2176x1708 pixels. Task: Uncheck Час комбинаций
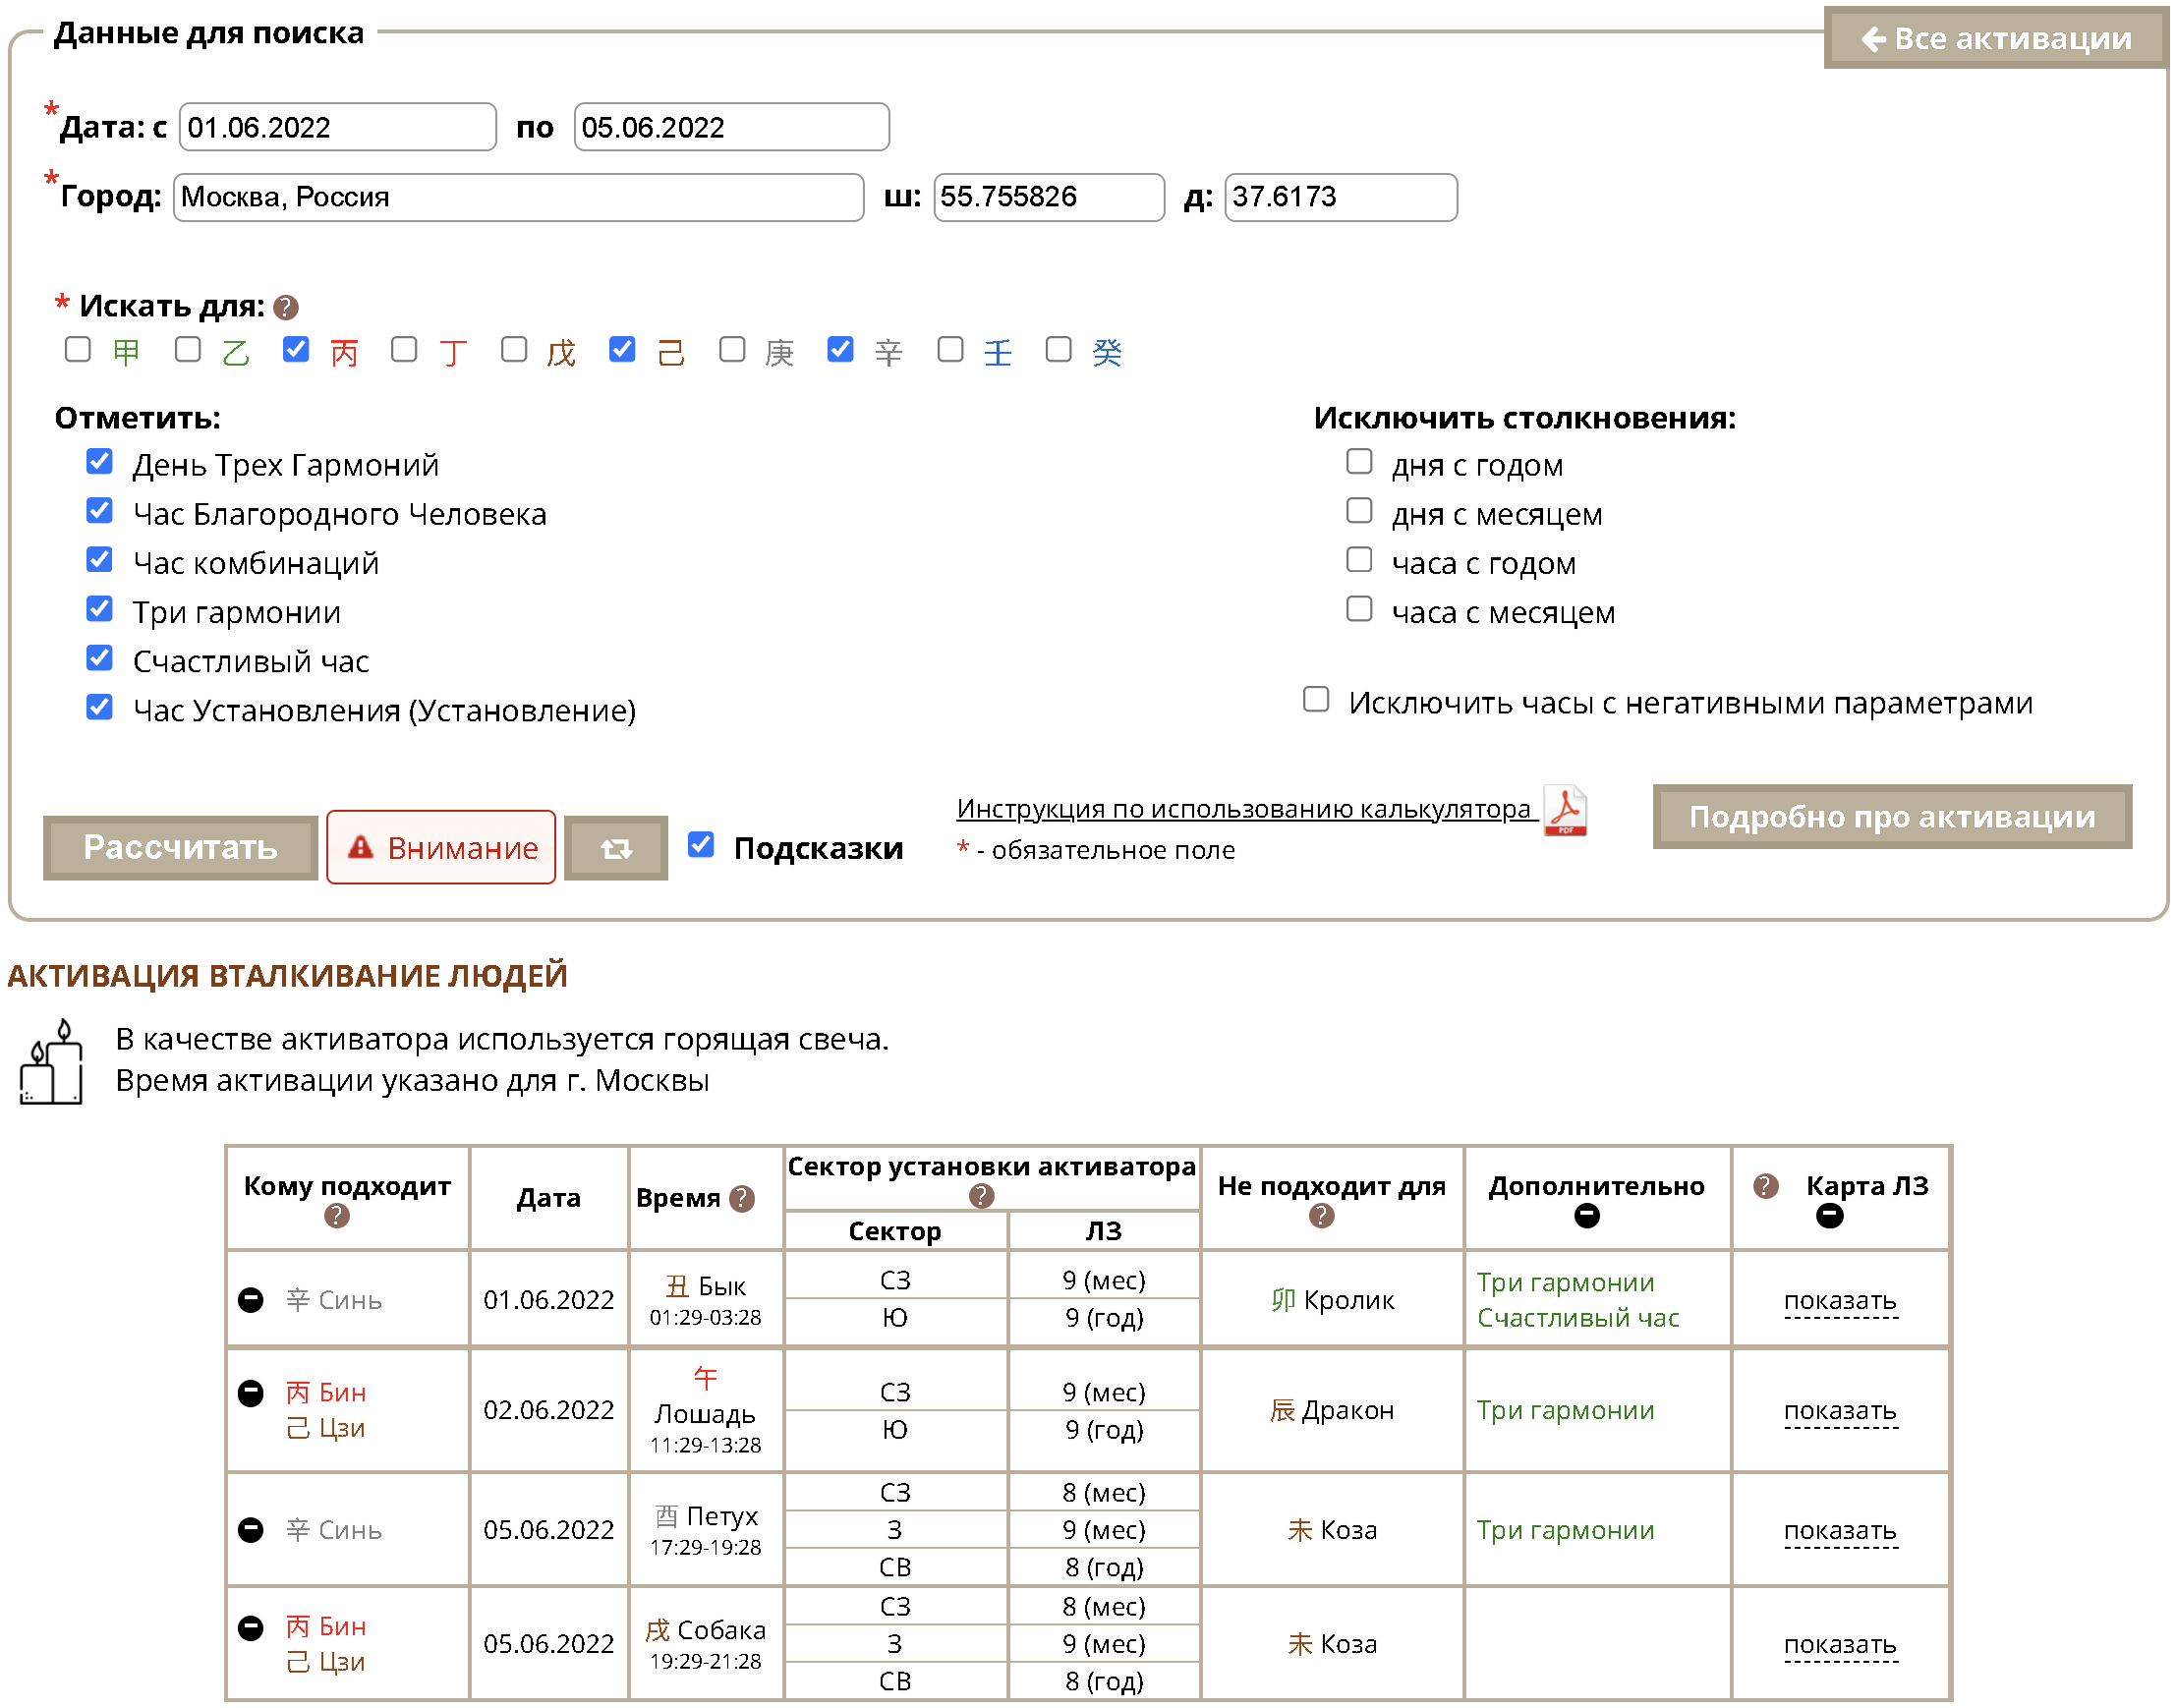pos(99,560)
